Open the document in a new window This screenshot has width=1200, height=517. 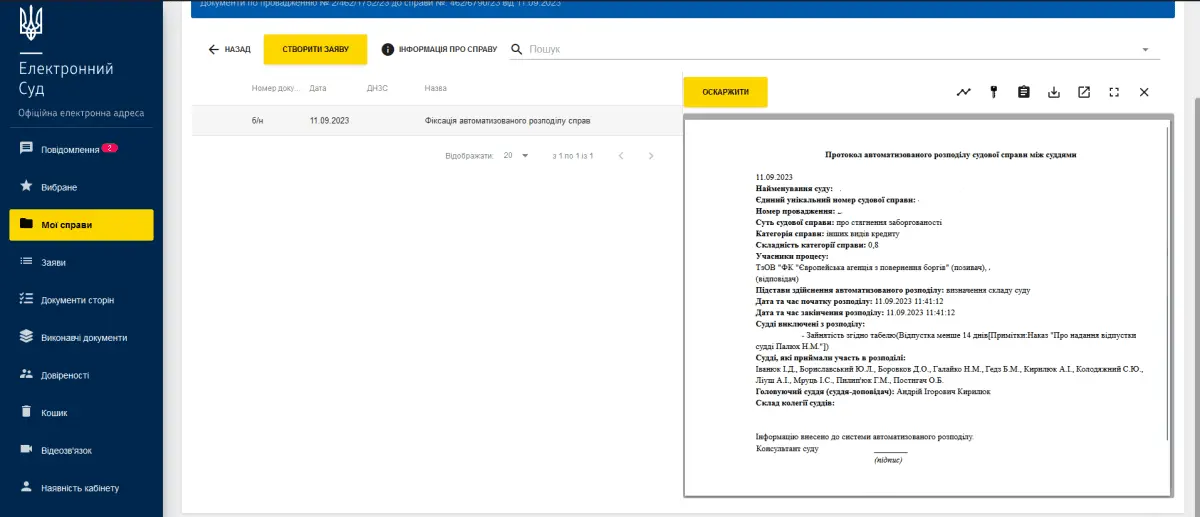pos(1084,92)
